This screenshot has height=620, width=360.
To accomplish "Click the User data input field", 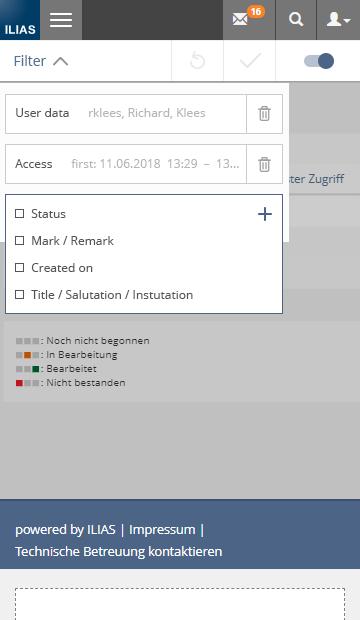I will click(126, 114).
